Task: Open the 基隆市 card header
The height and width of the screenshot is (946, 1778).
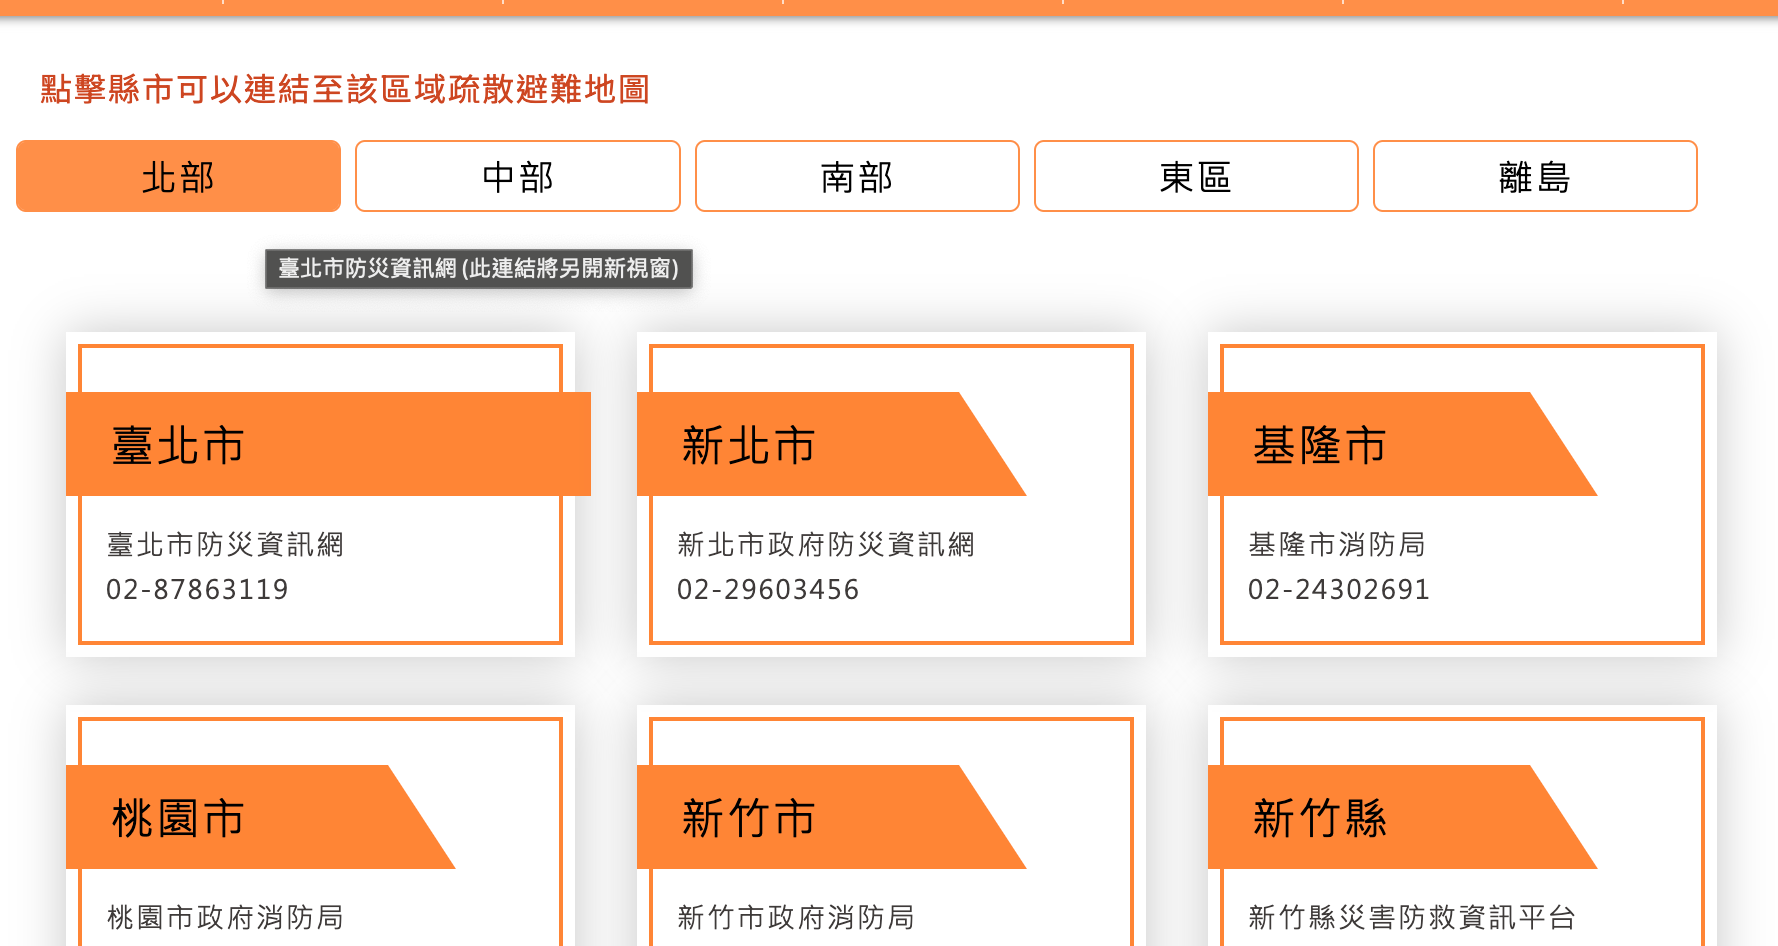Action: click(1401, 444)
